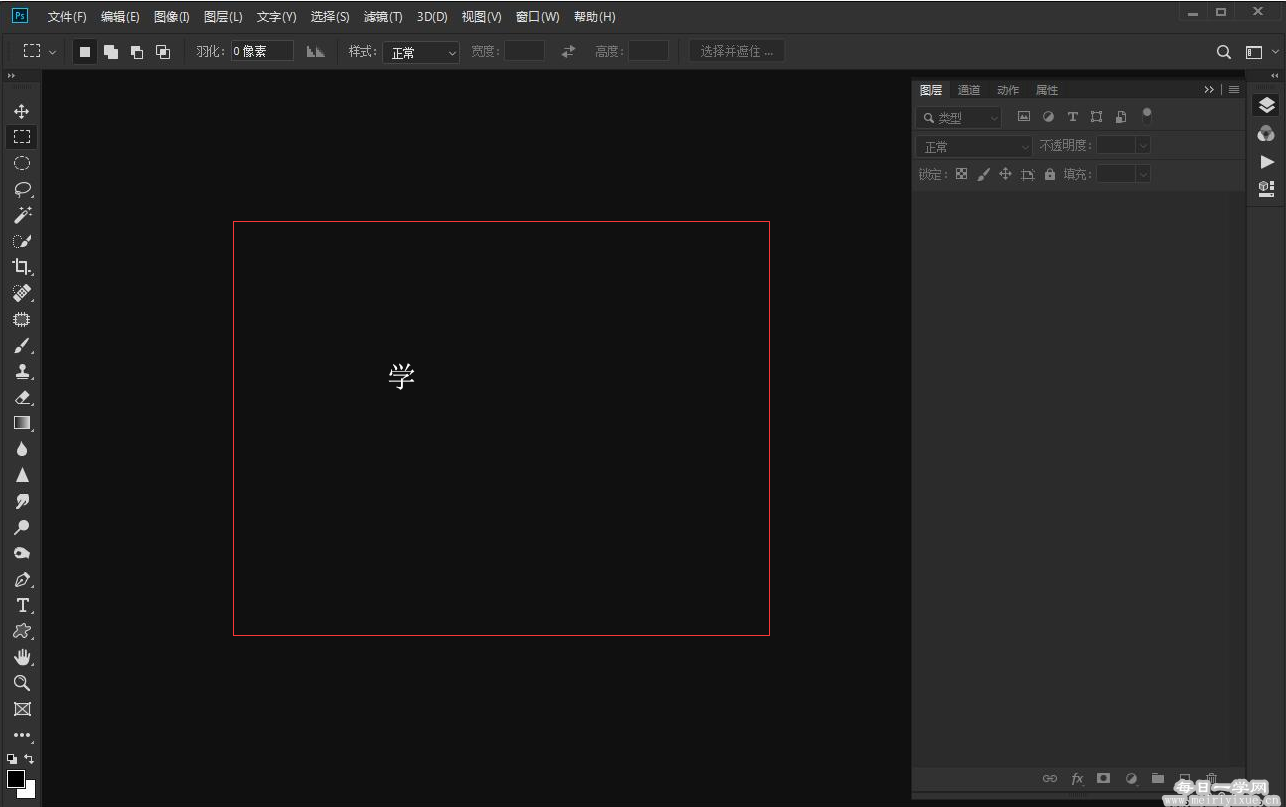
Task: Click the foreground color swatch
Action: tap(15, 778)
